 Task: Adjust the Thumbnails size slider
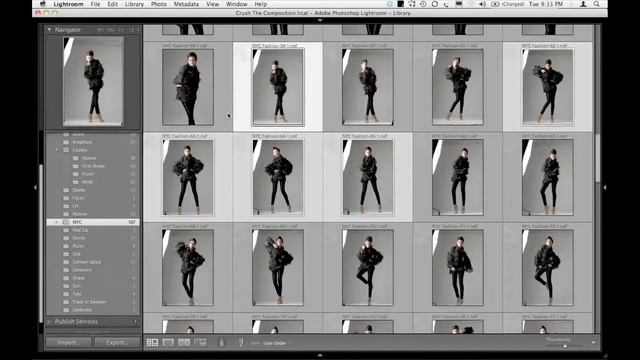565,346
